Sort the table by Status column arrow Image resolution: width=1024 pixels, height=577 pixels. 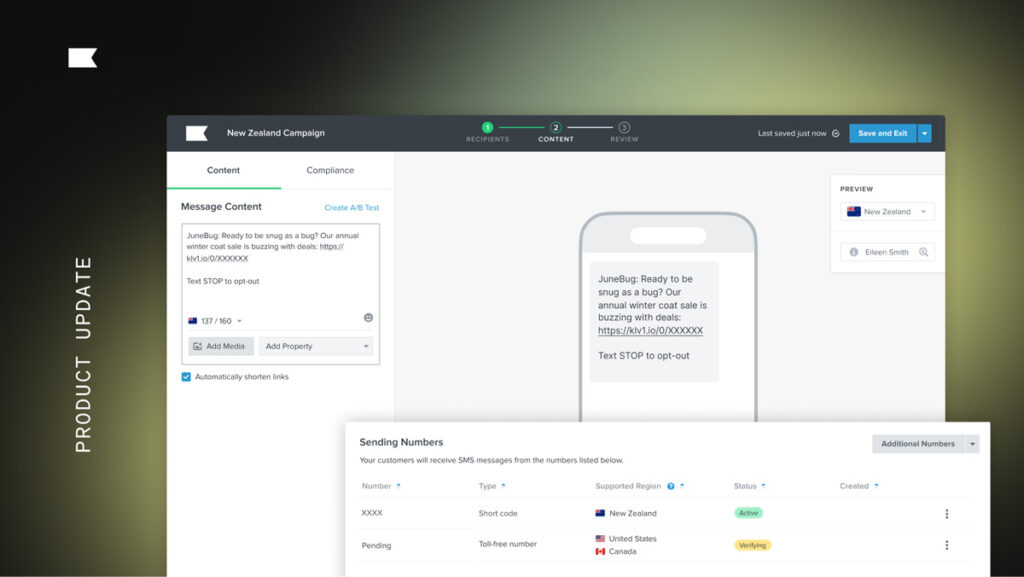click(765, 486)
